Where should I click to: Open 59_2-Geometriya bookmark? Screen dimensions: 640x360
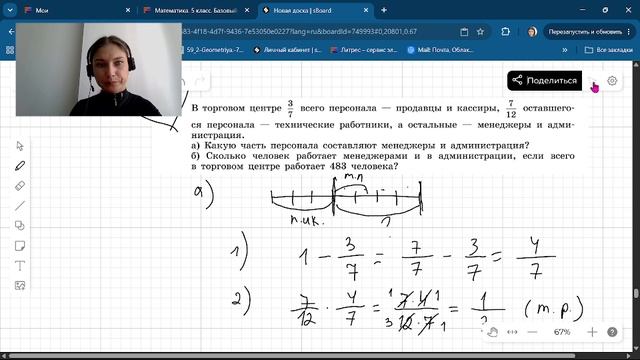tap(212, 50)
